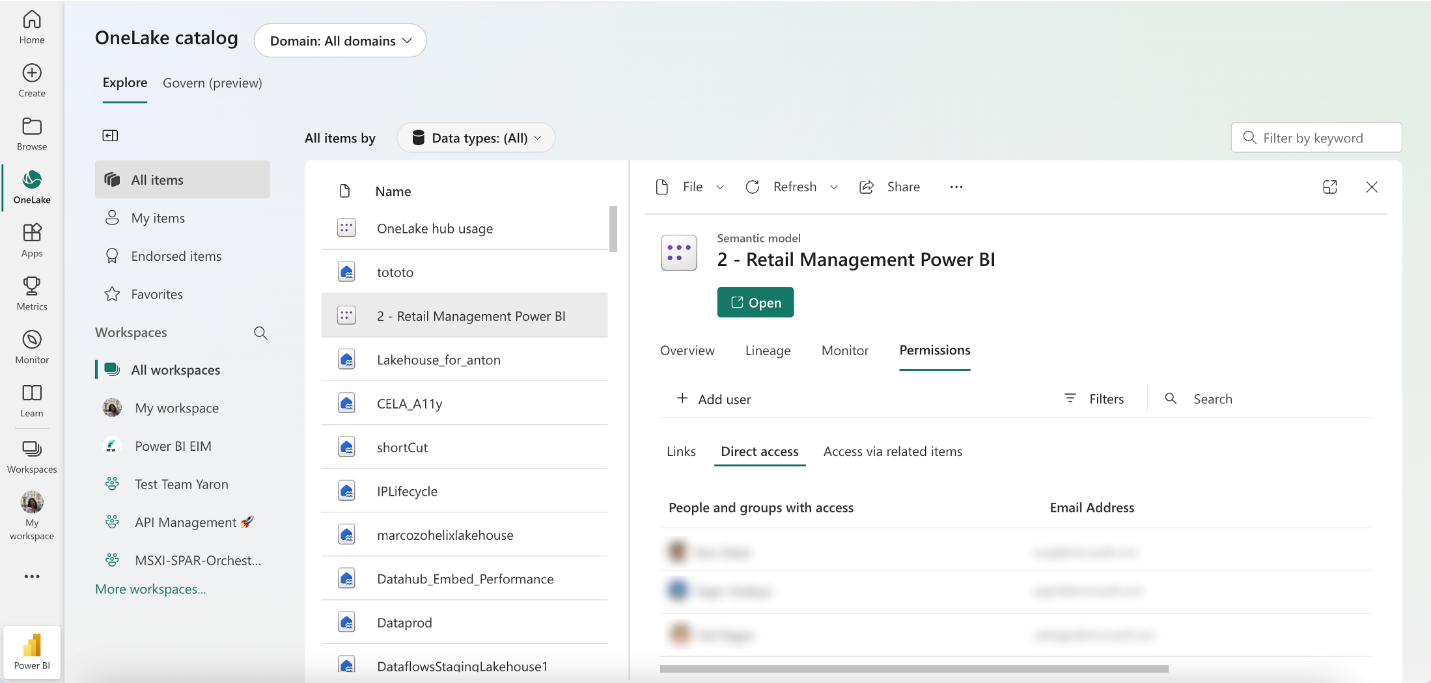The width and height of the screenshot is (1431, 683).
Task: Select the marcozohelixlakehouse row
Action: 464,535
